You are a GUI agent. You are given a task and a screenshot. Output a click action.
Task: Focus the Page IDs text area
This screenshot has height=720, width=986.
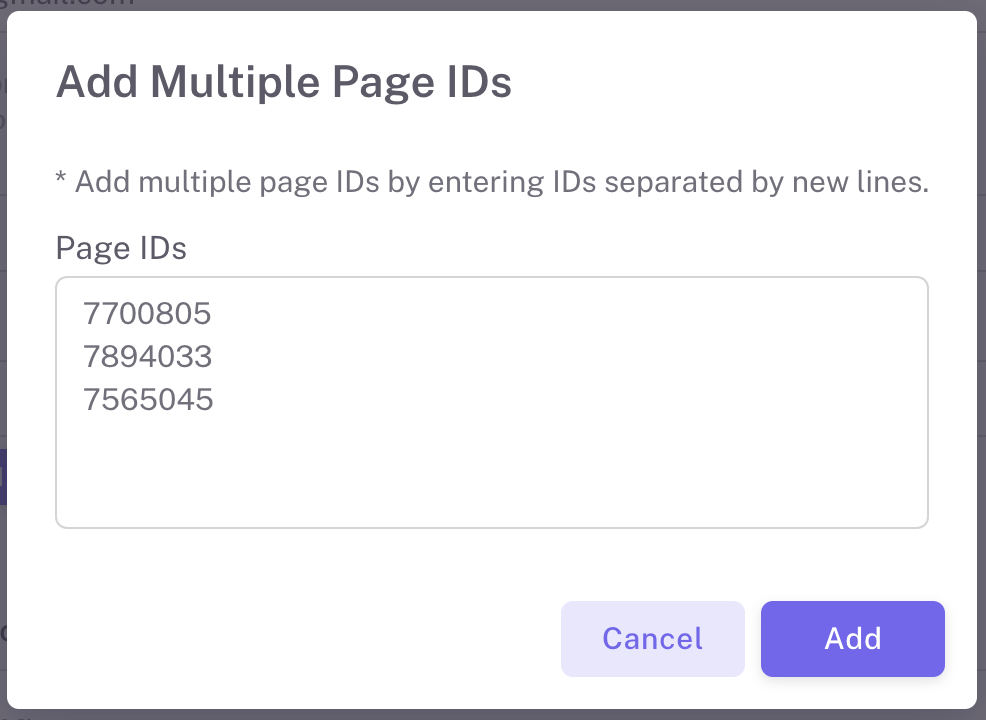tap(491, 402)
